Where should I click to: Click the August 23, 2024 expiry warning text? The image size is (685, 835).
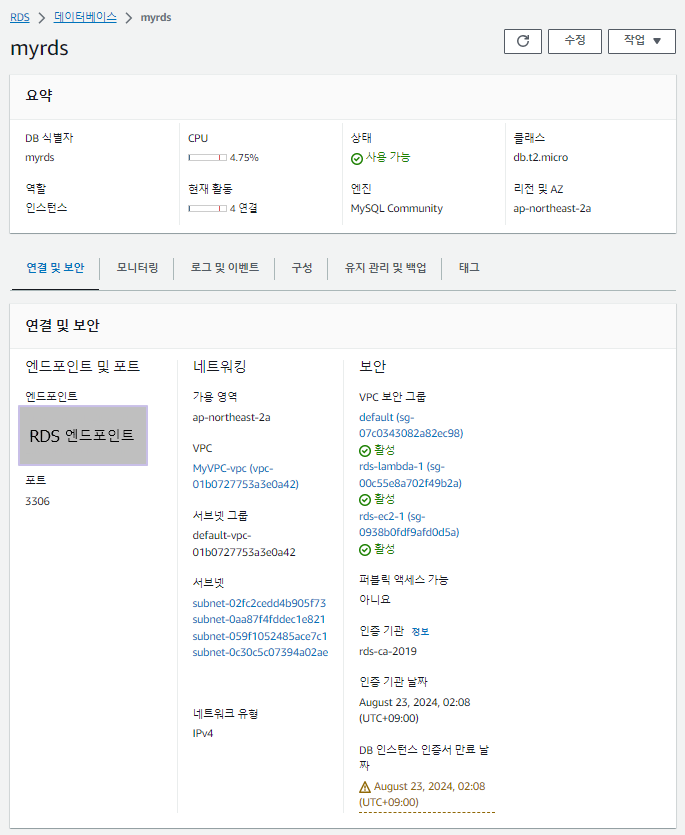point(429,794)
